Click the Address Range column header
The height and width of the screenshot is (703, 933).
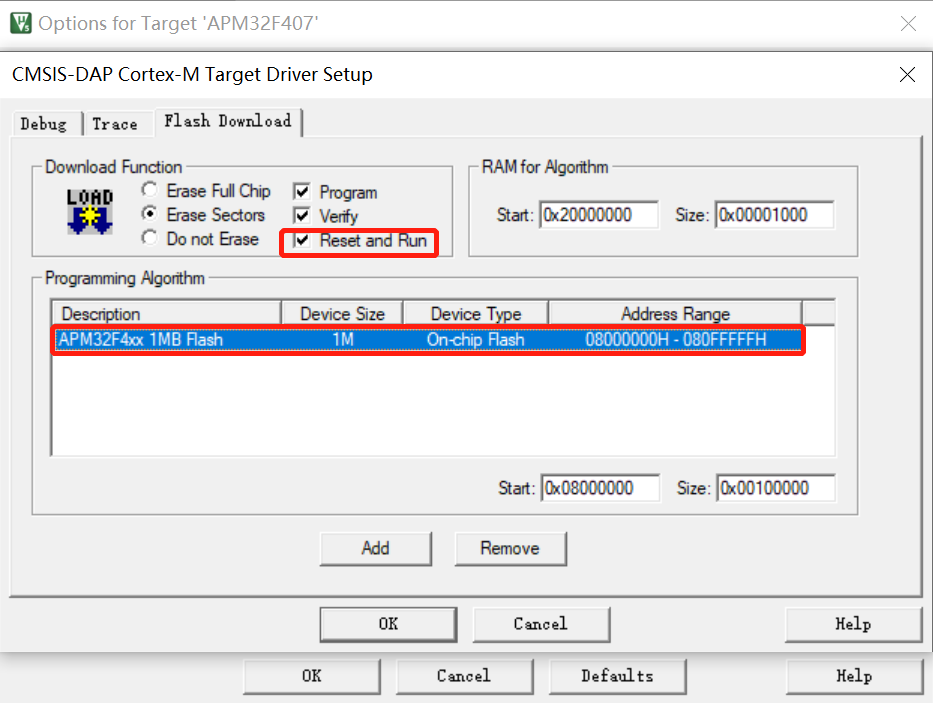pyautogui.click(x=675, y=314)
